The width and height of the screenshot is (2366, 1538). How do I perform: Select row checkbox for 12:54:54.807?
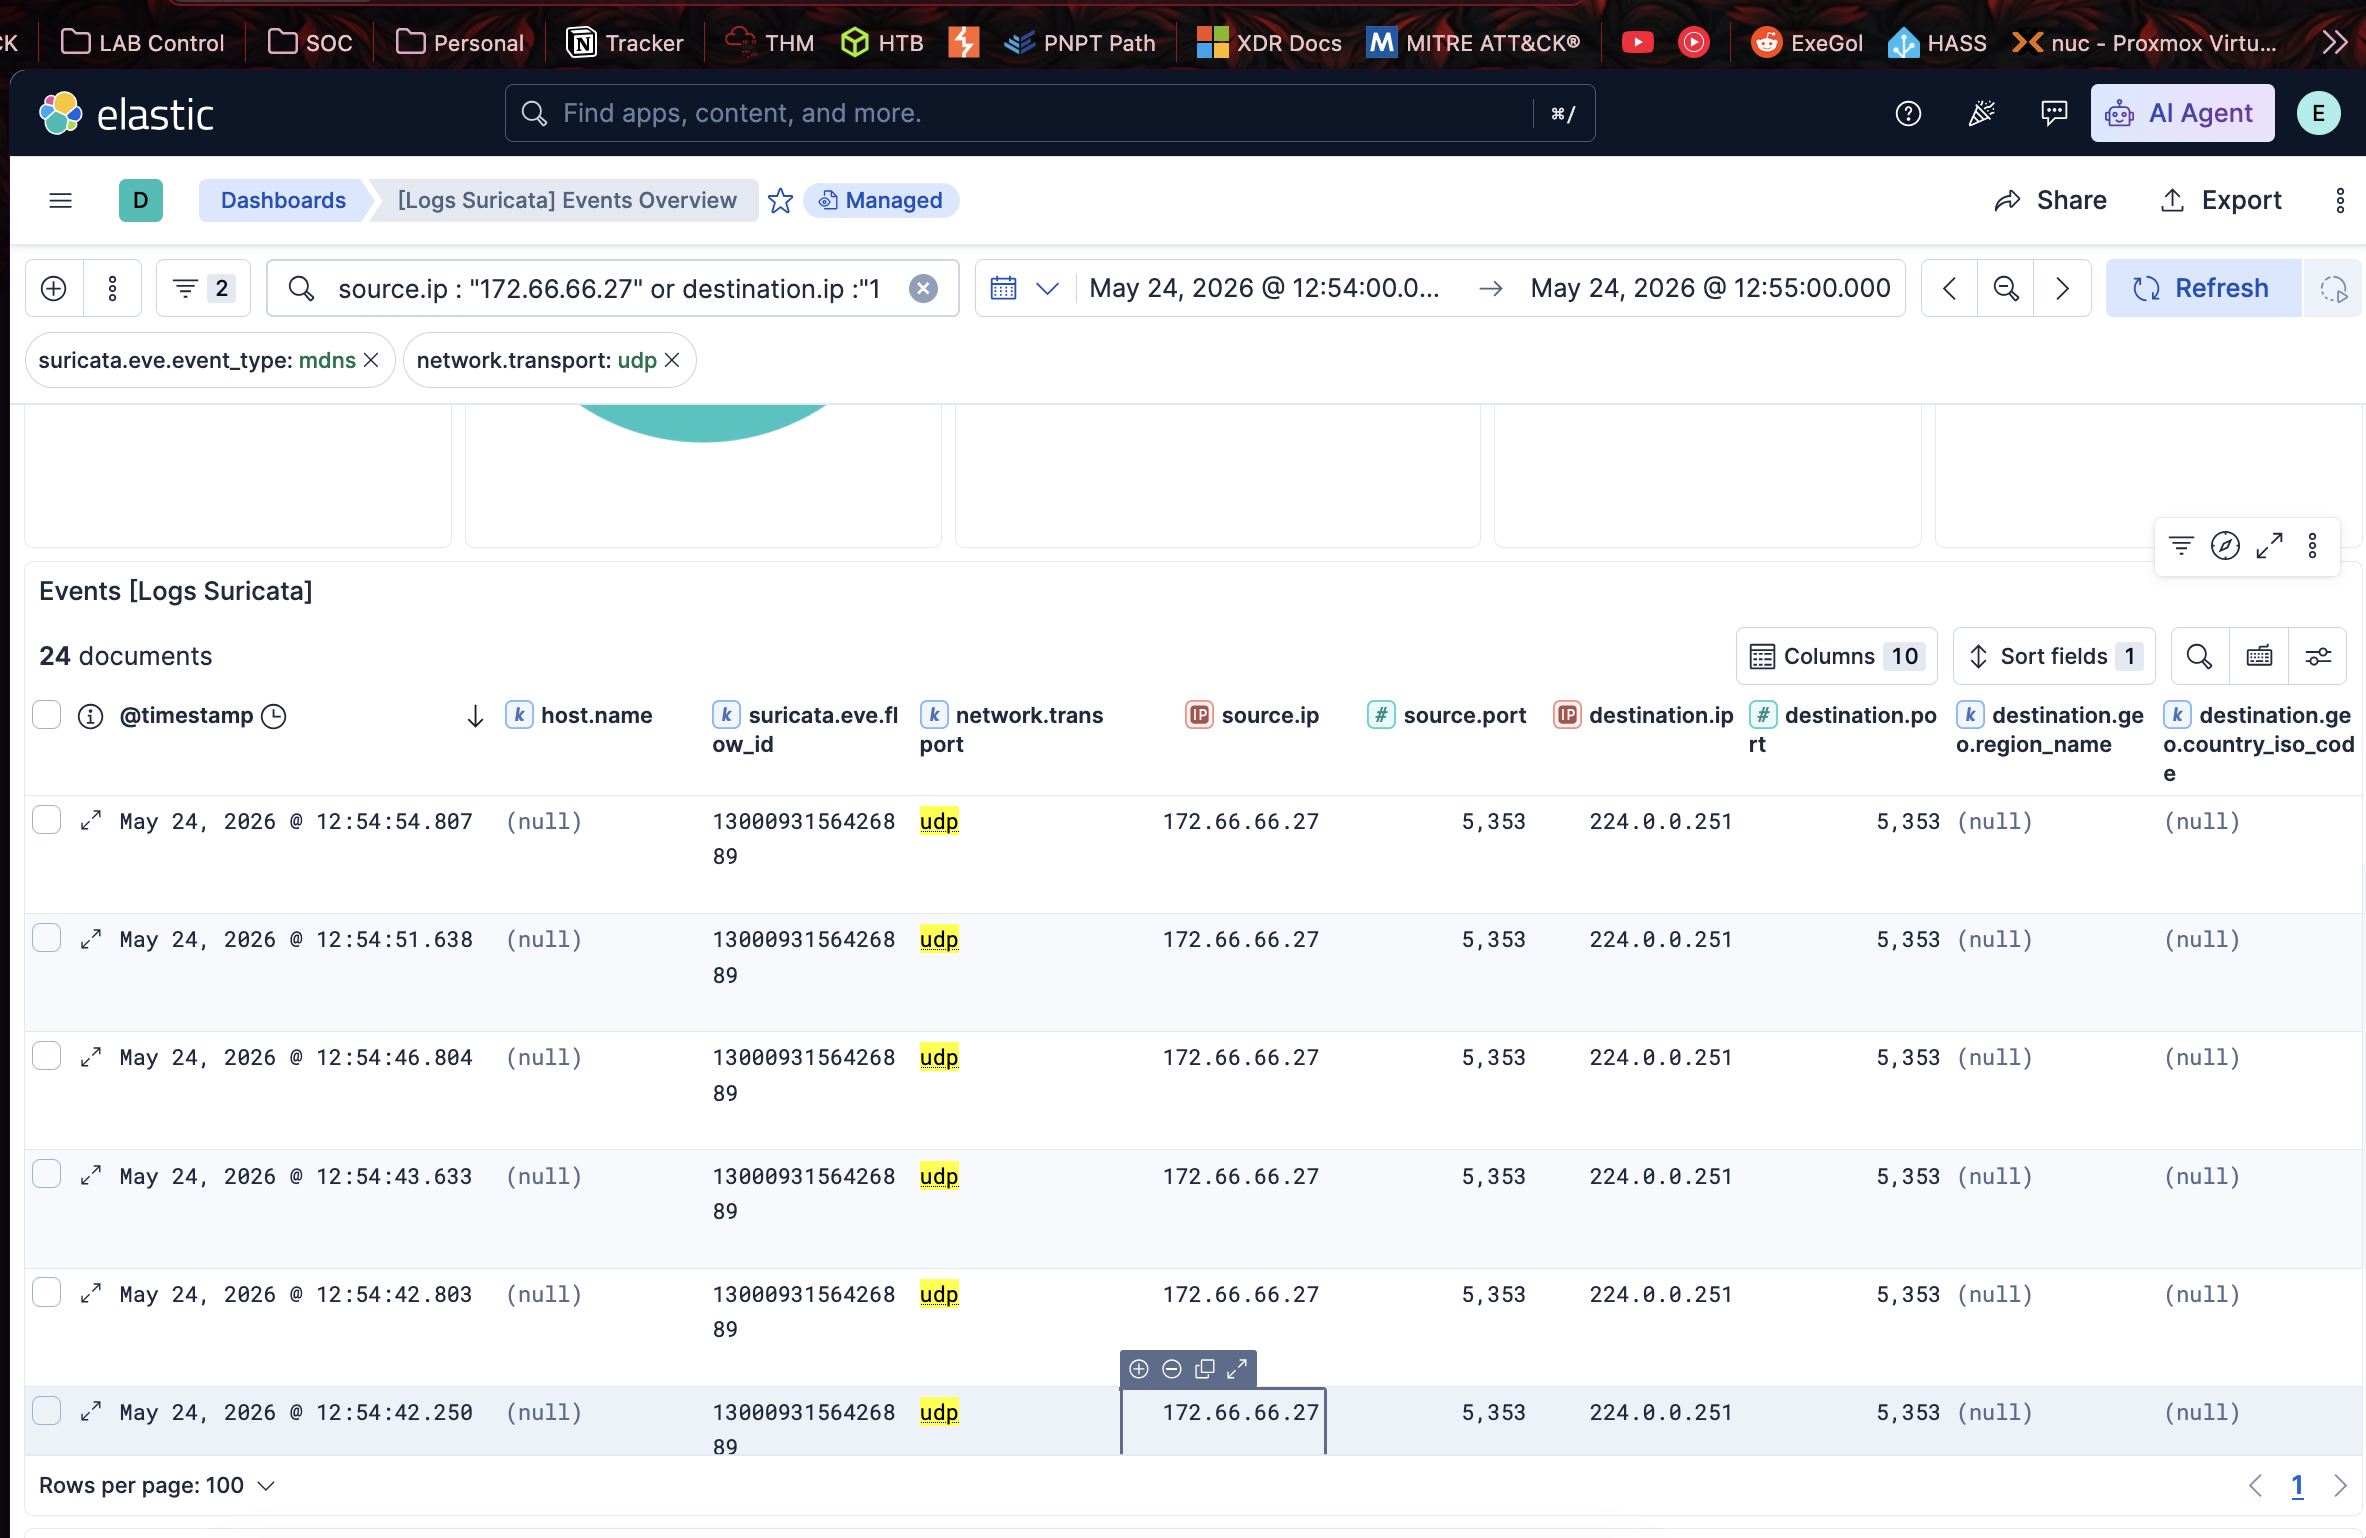[46, 820]
